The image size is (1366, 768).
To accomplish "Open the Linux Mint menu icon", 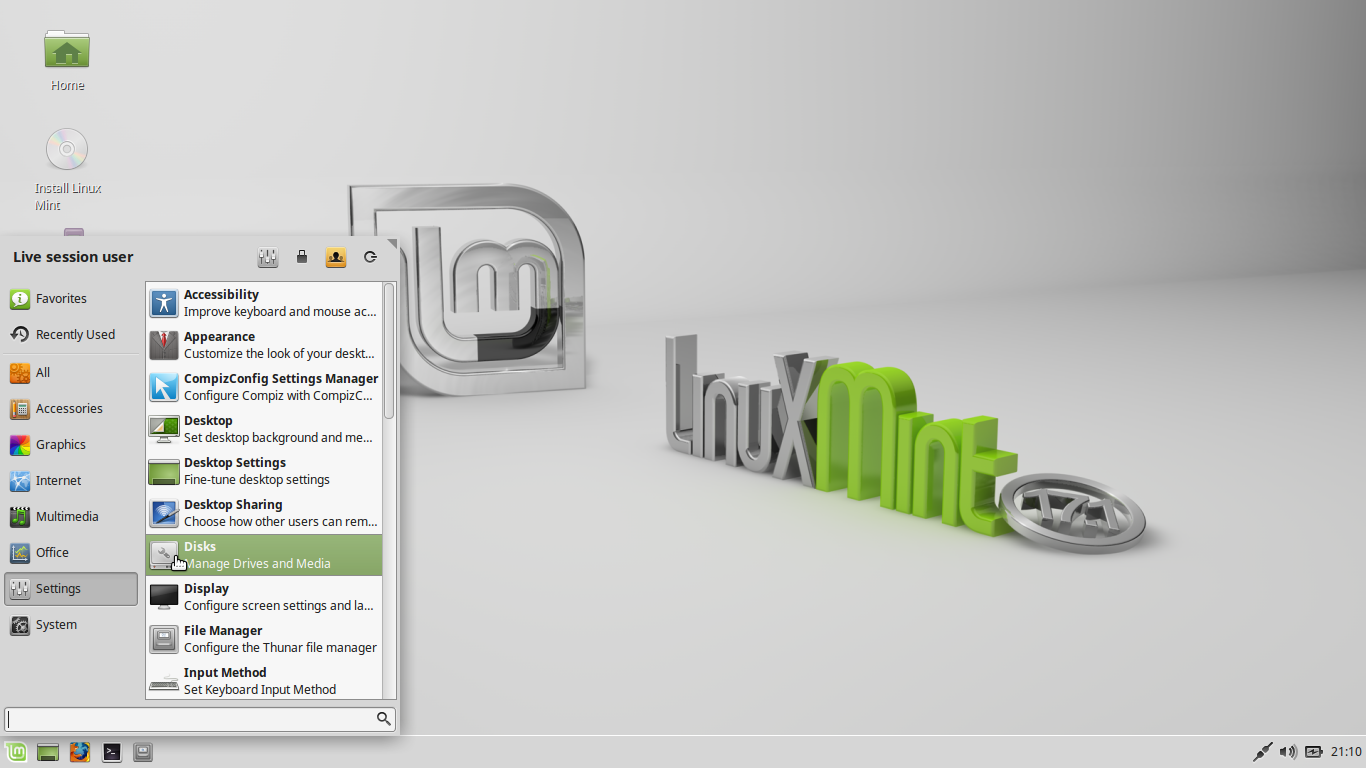I will [x=15, y=752].
